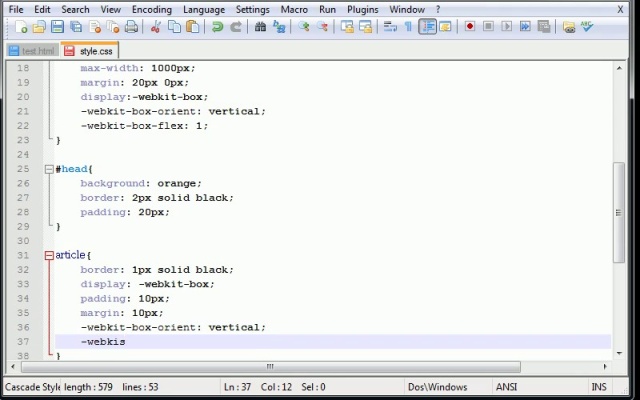Open the Window menu
640x400 pixels.
click(407, 9)
